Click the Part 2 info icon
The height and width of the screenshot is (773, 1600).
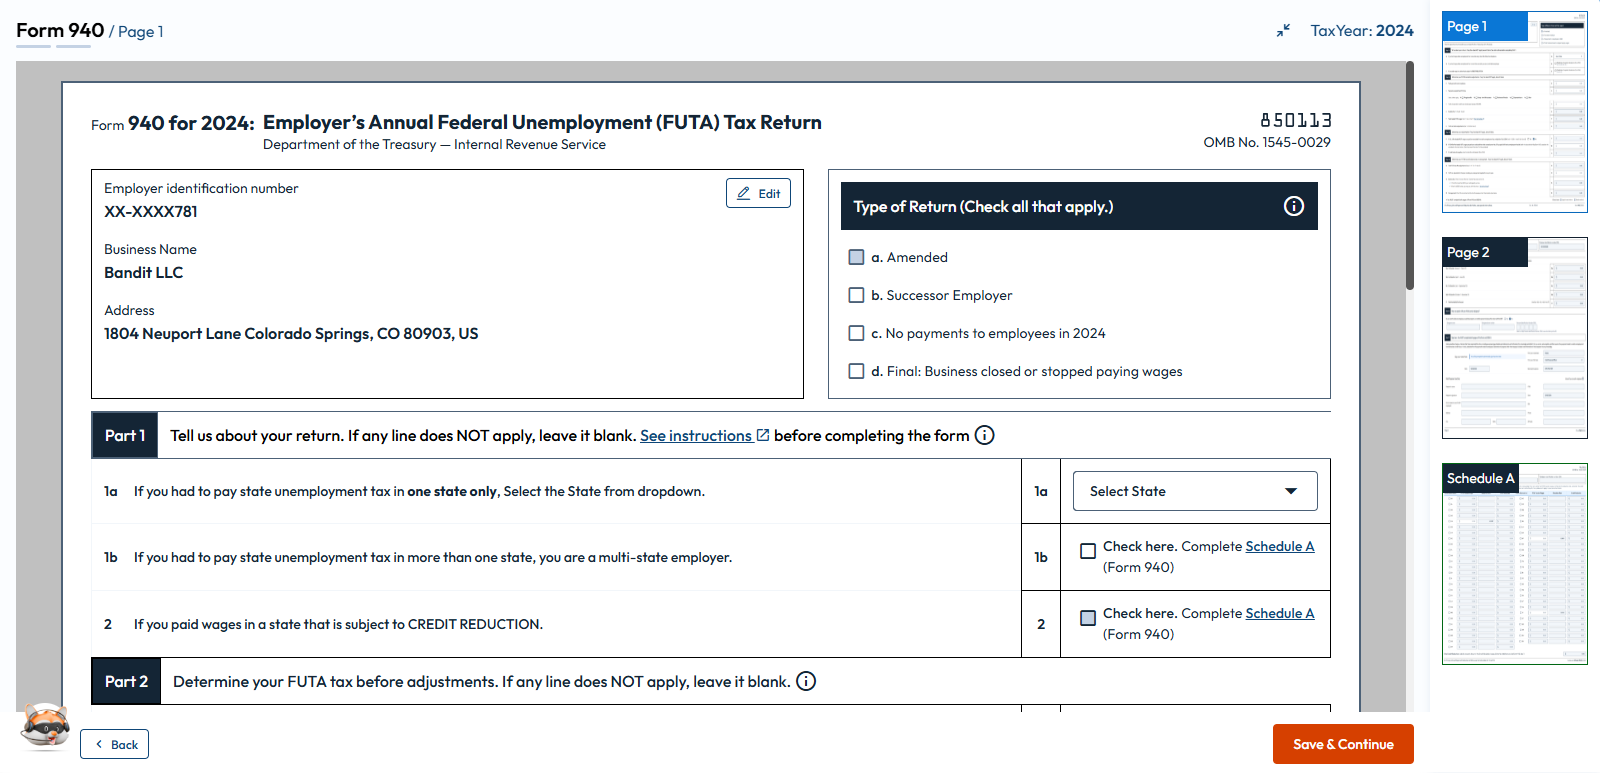pyautogui.click(x=806, y=681)
